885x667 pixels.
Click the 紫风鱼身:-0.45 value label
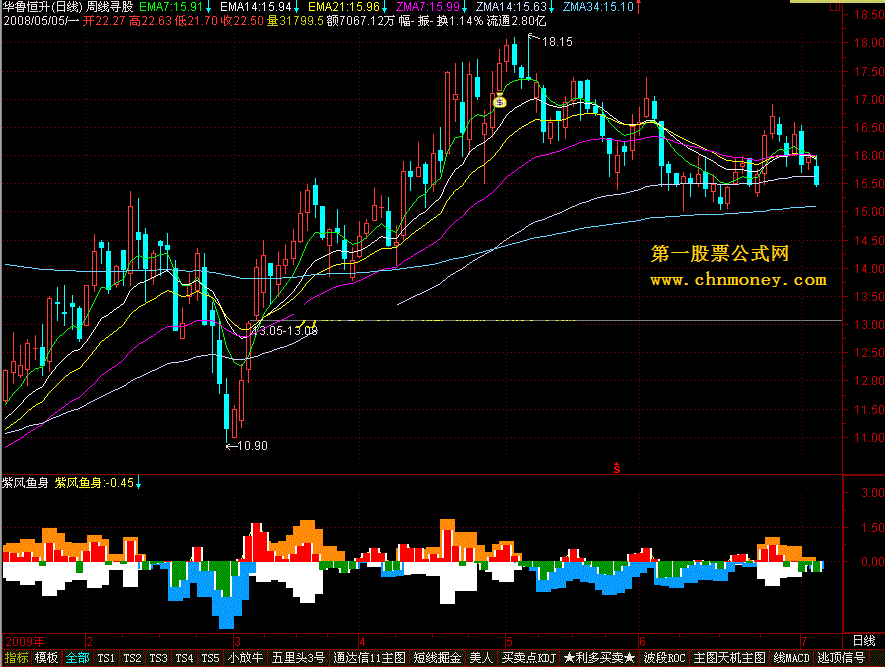point(94,482)
